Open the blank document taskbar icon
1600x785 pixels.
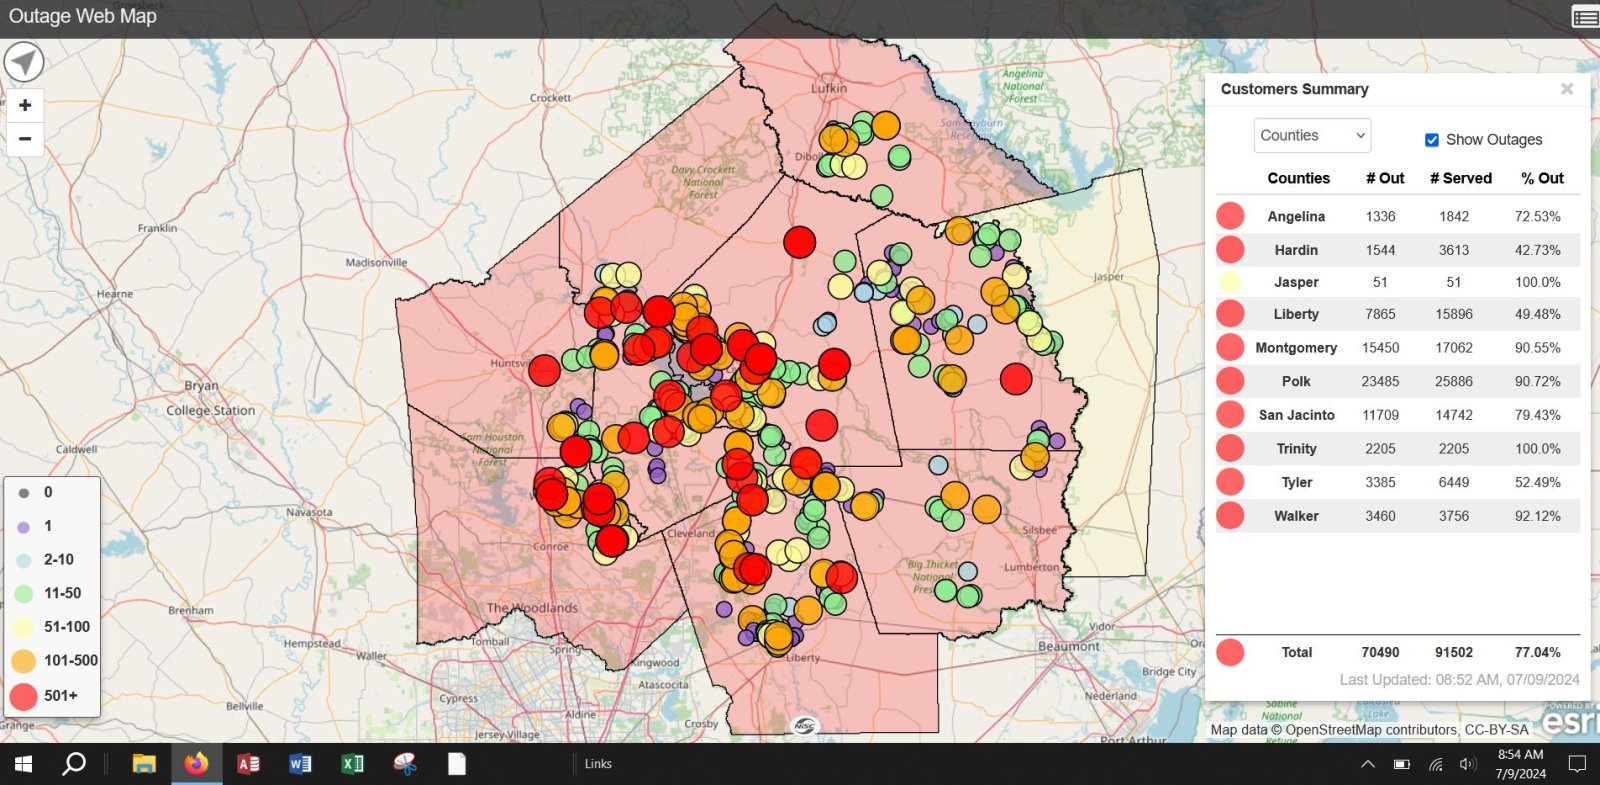[457, 764]
